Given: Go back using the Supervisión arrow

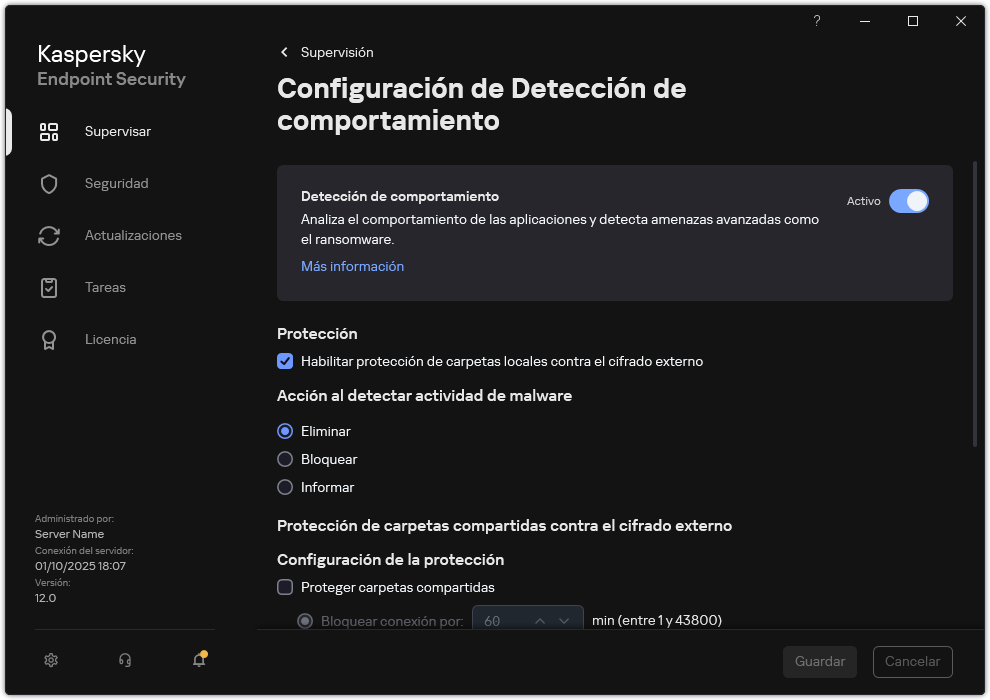Looking at the screenshot, I should point(284,52).
